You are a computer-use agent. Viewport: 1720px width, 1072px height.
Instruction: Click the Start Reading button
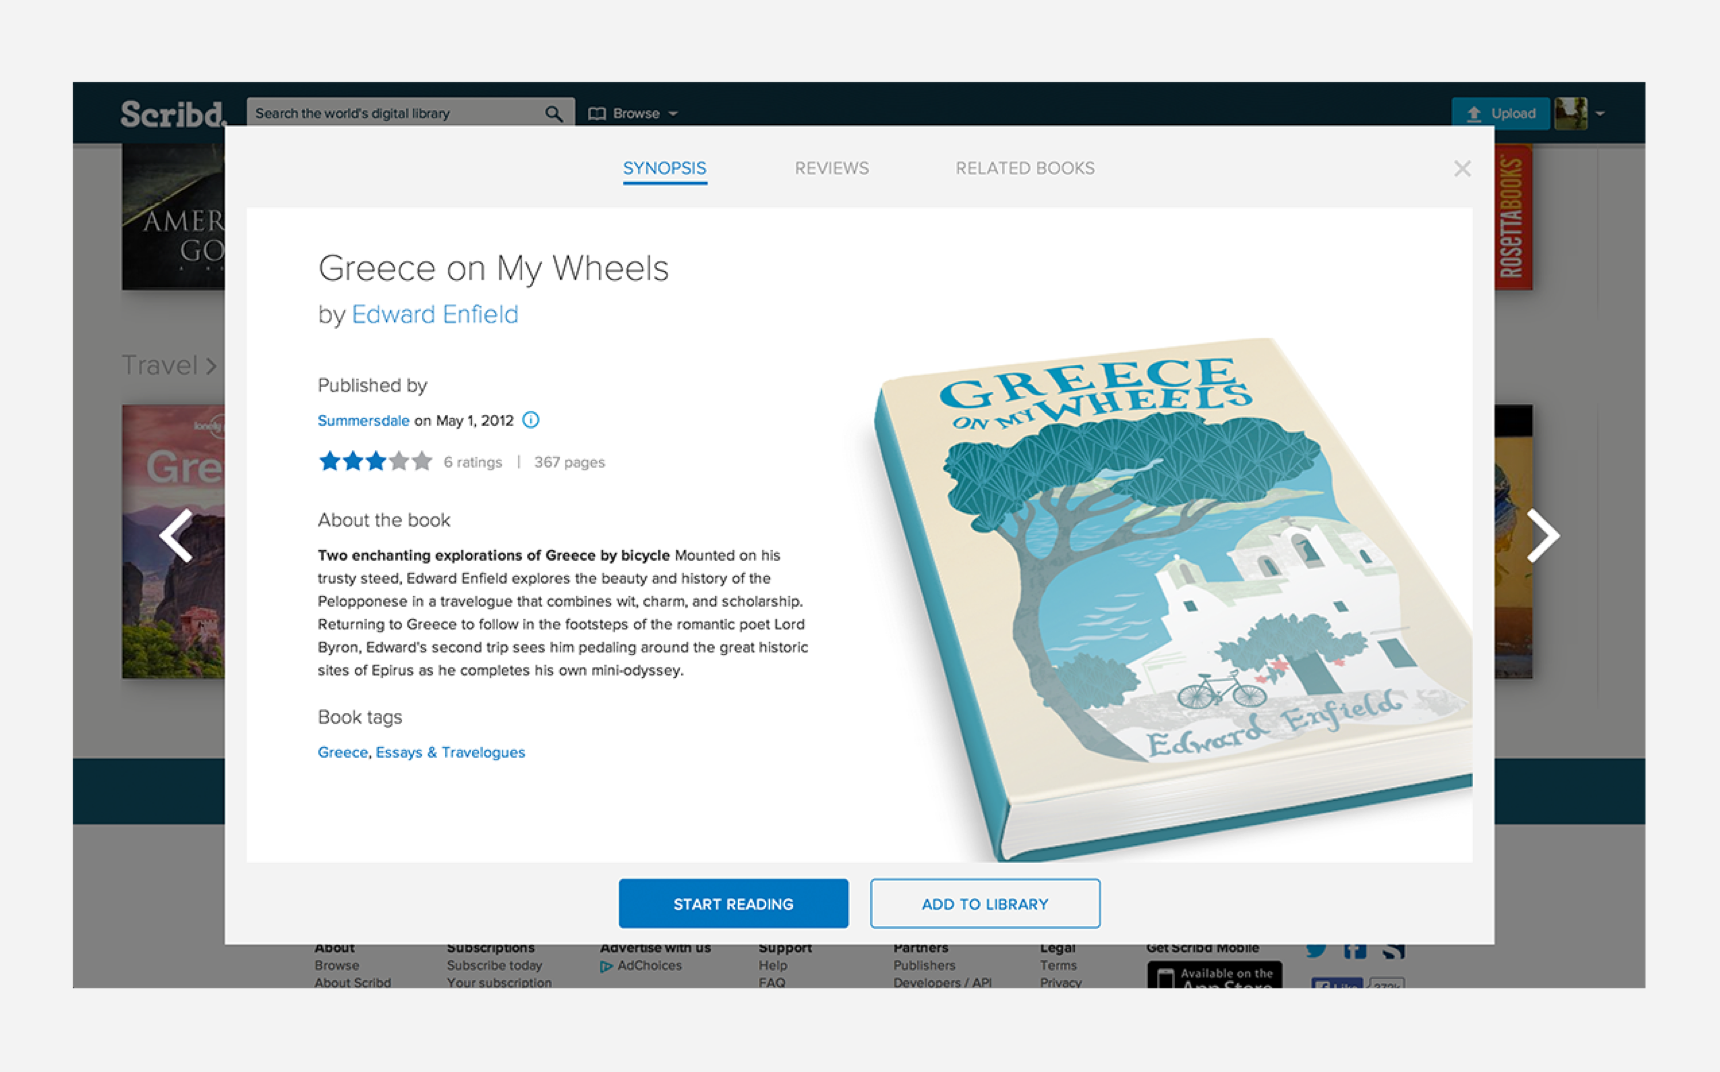[x=733, y=904]
